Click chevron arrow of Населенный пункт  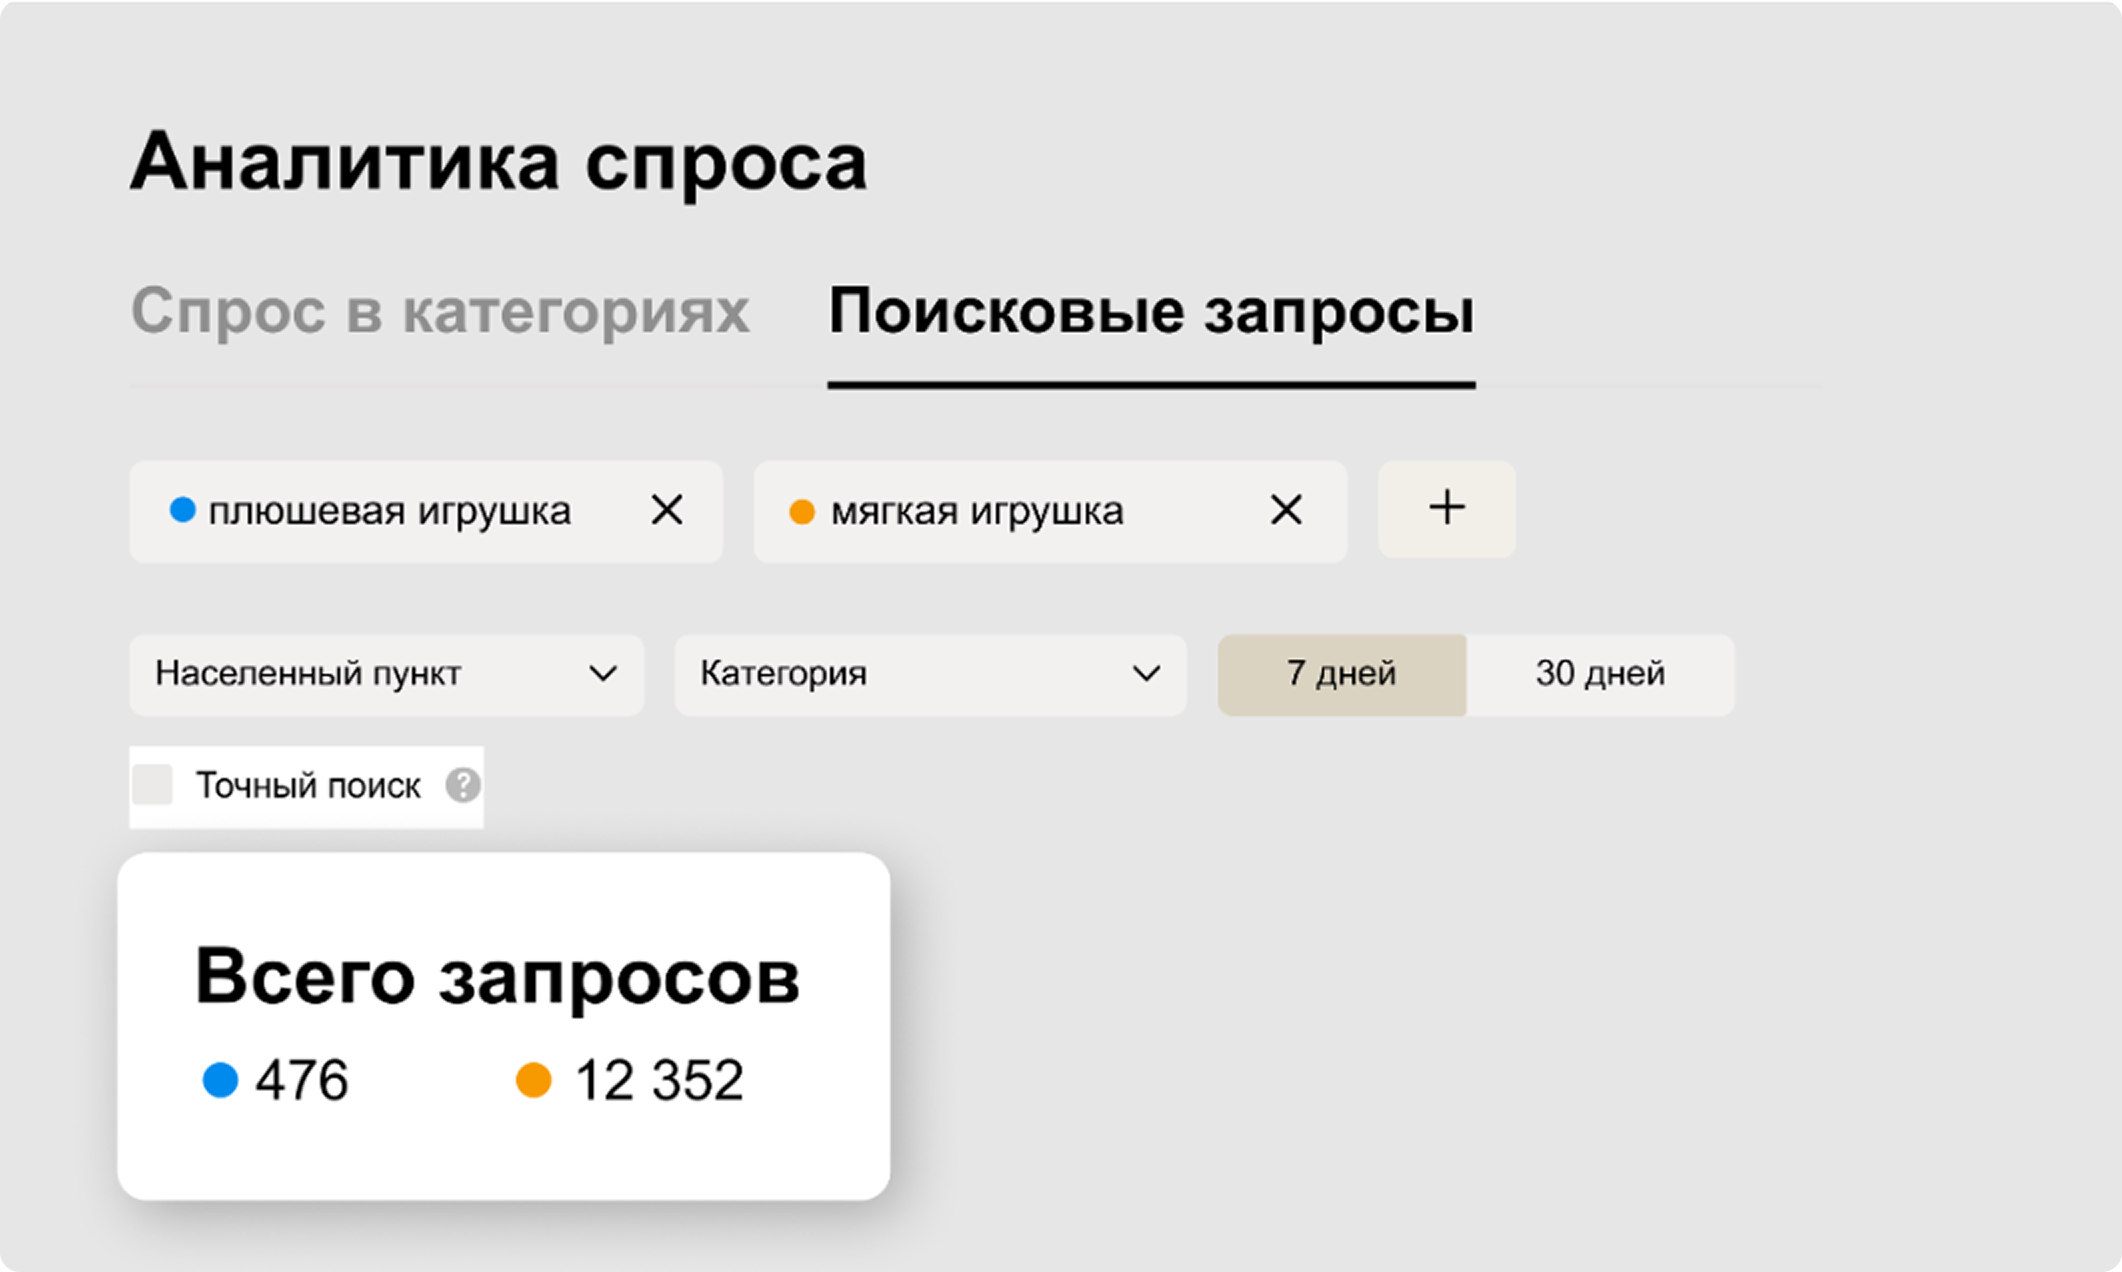tap(603, 674)
